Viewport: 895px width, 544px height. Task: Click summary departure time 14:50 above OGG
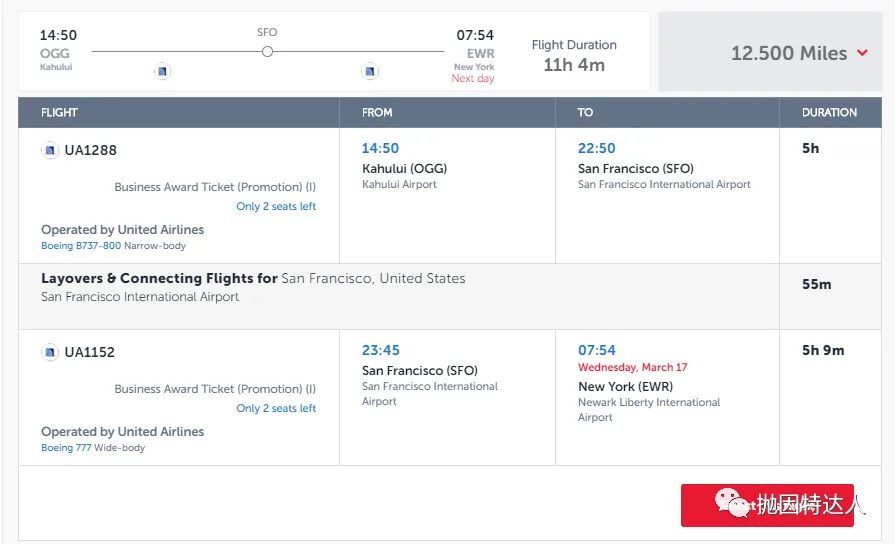point(58,35)
